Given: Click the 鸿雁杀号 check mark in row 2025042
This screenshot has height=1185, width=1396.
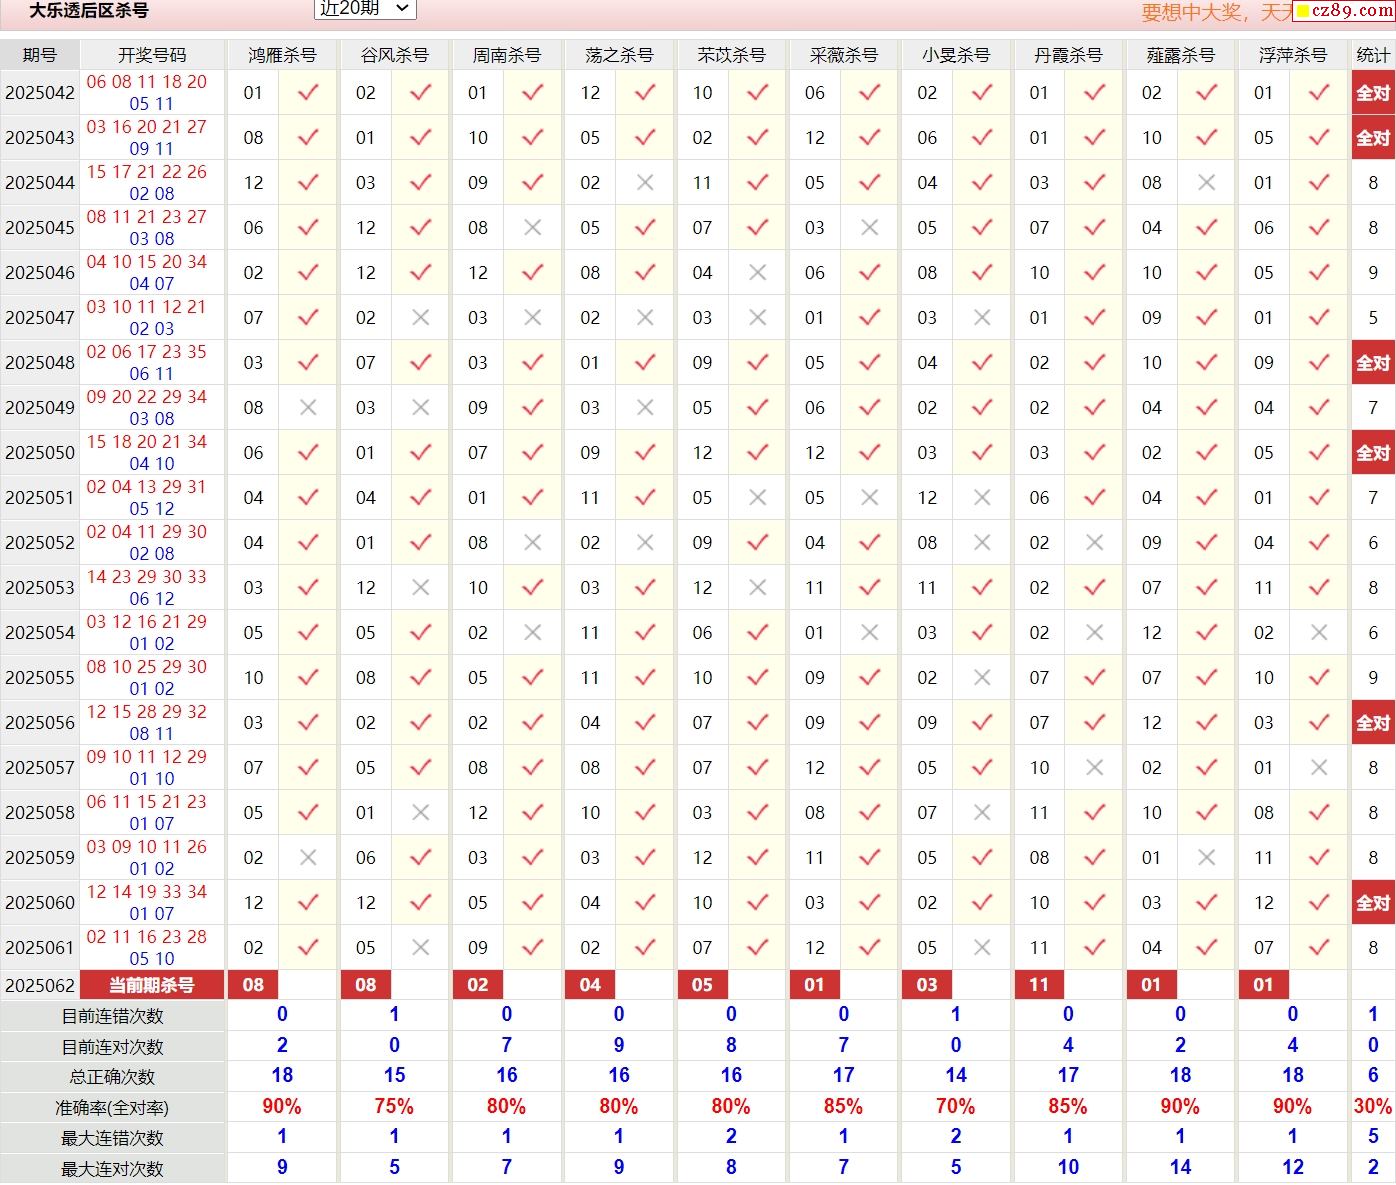Looking at the screenshot, I should [308, 93].
